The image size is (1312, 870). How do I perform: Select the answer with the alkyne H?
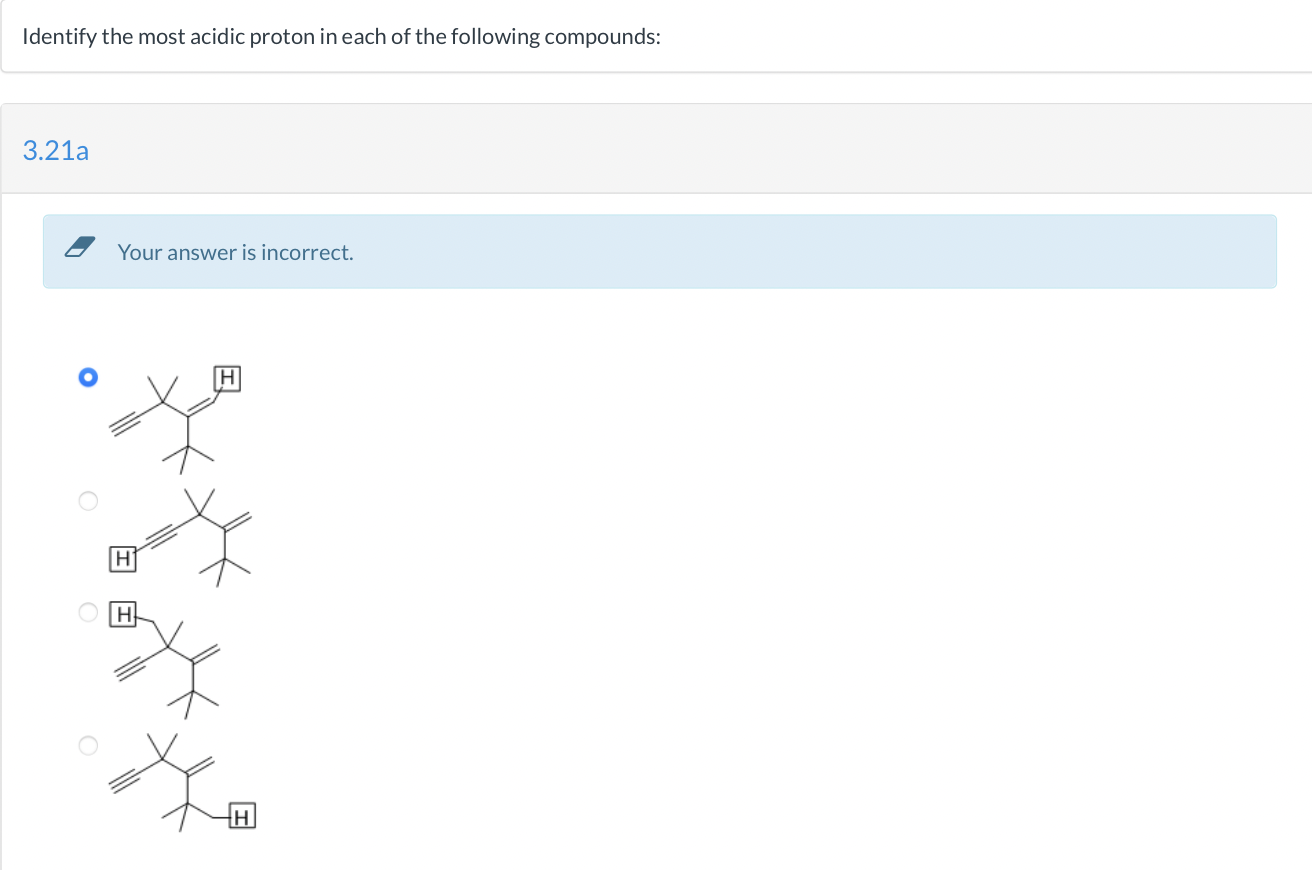88,501
